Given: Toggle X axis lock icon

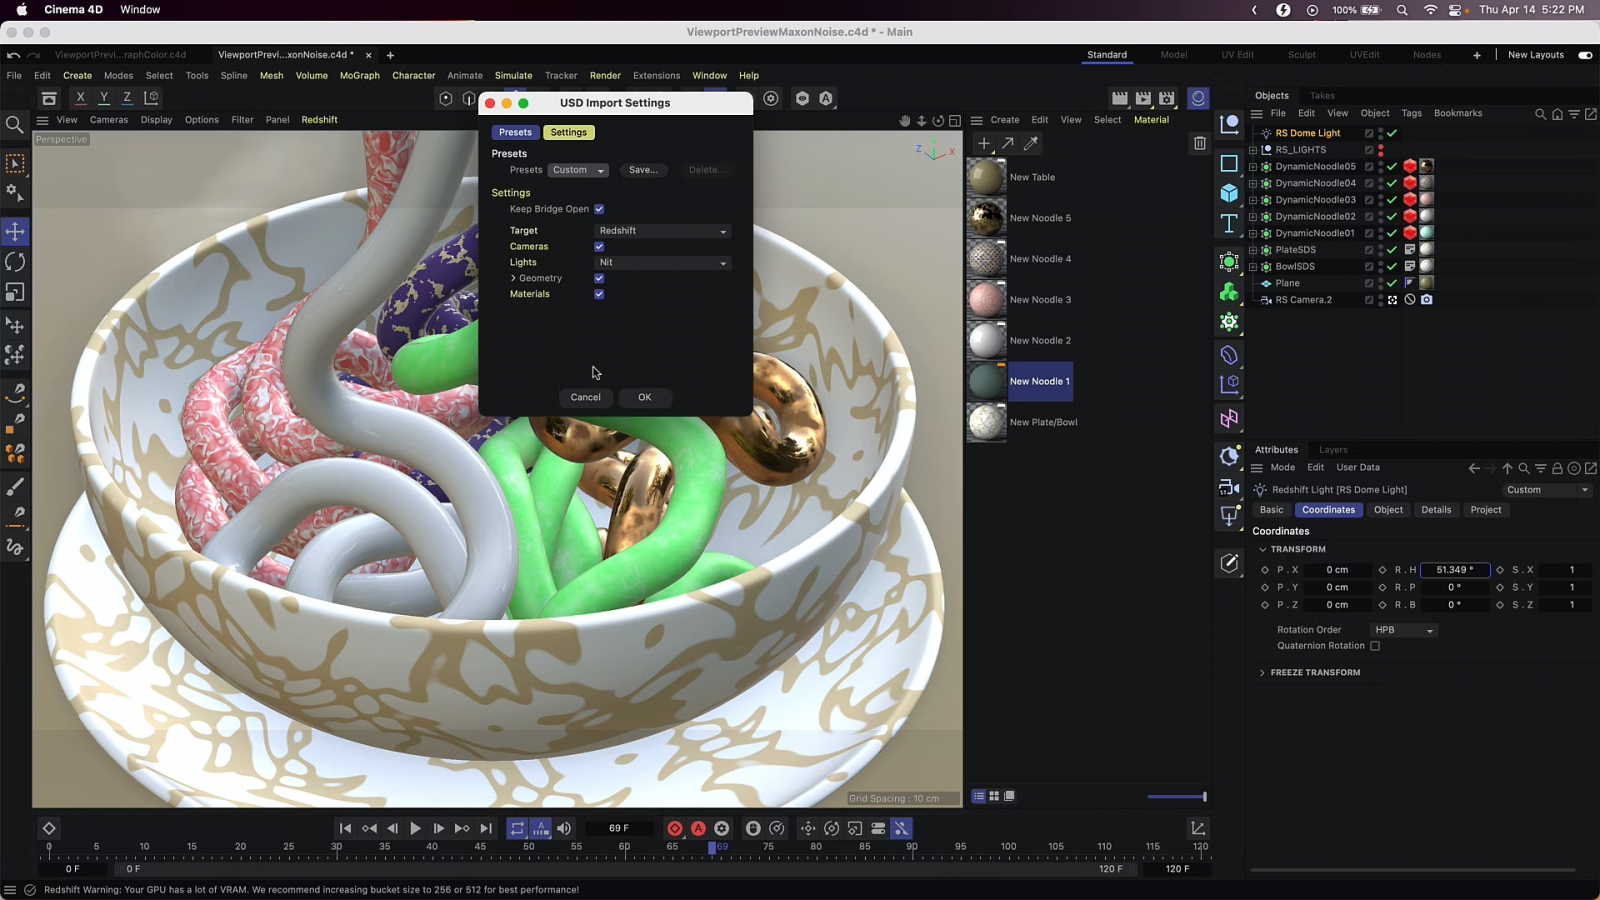Looking at the screenshot, I should pyautogui.click(x=80, y=98).
